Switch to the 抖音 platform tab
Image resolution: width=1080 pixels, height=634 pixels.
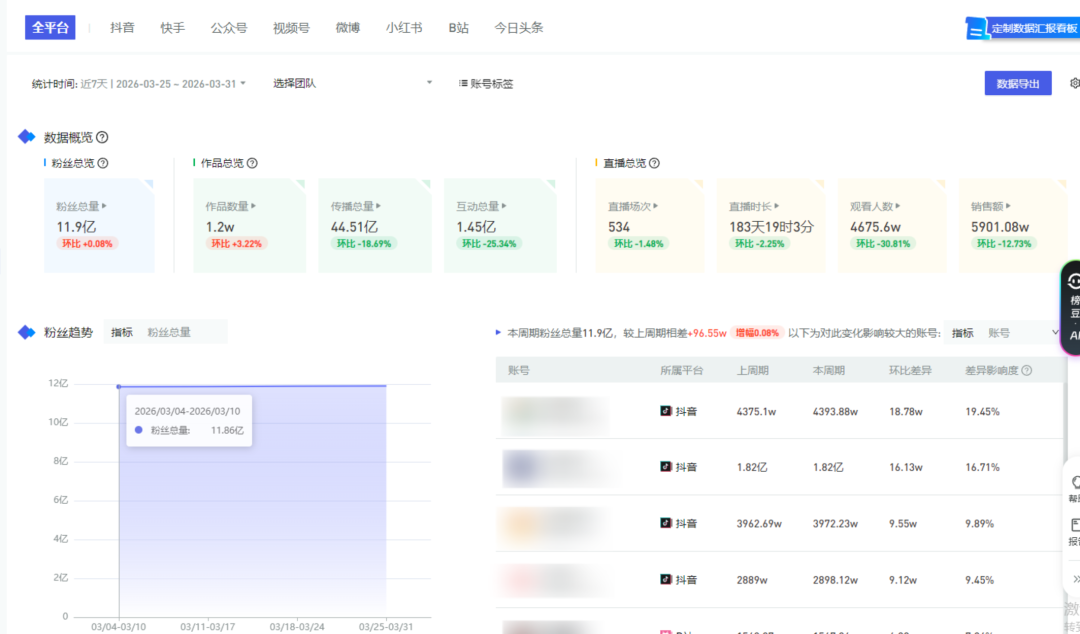click(123, 28)
